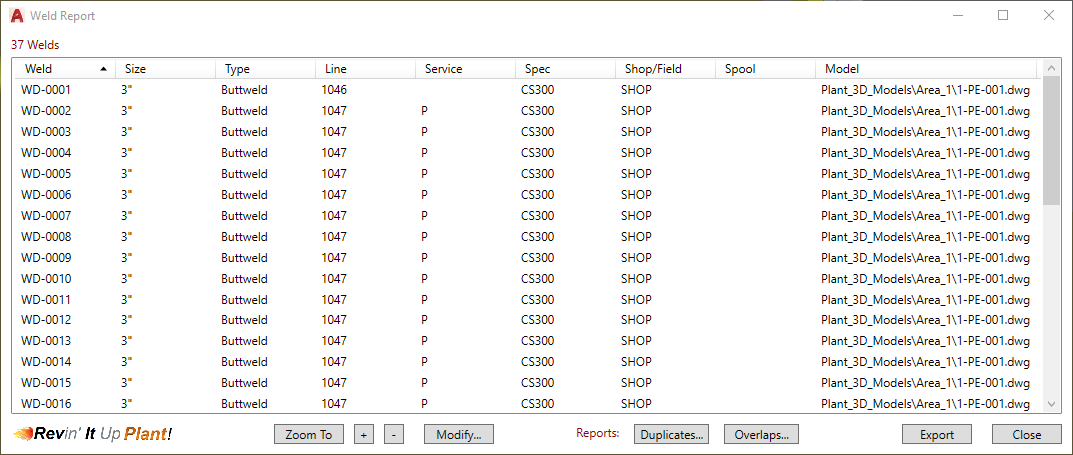Click the Spec column header
Viewport: 1073px width, 455px height.
[565, 69]
